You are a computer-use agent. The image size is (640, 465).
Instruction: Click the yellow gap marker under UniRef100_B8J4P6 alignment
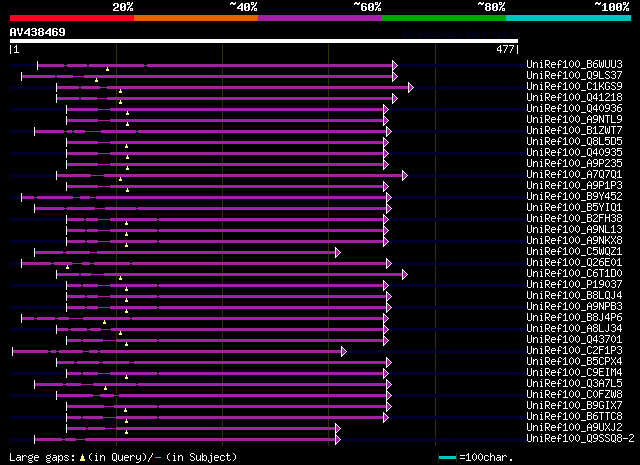click(x=104, y=323)
